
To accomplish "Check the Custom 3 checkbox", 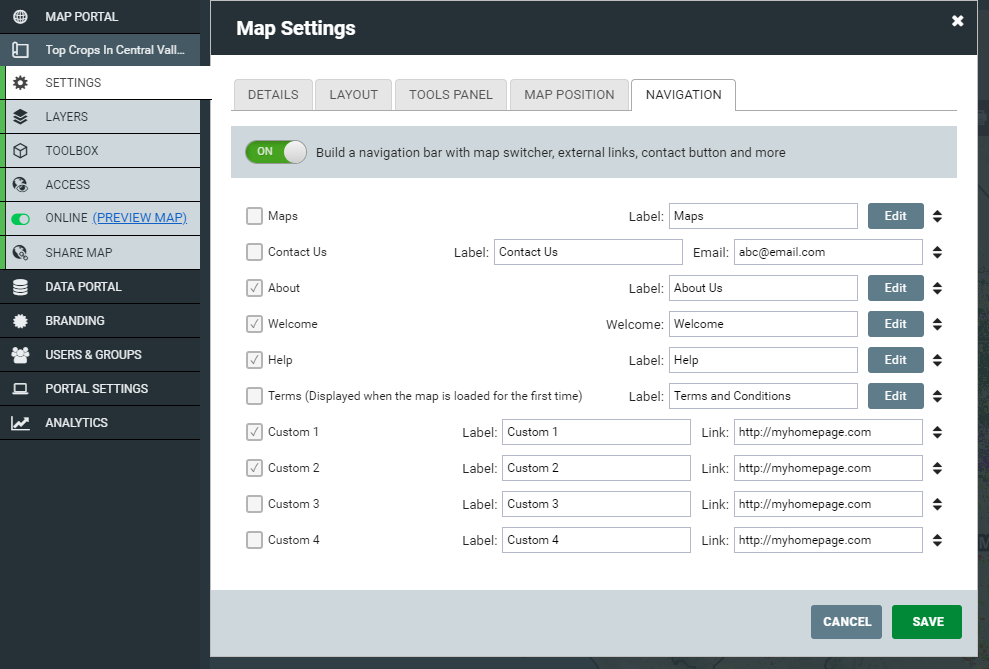I will tap(254, 504).
